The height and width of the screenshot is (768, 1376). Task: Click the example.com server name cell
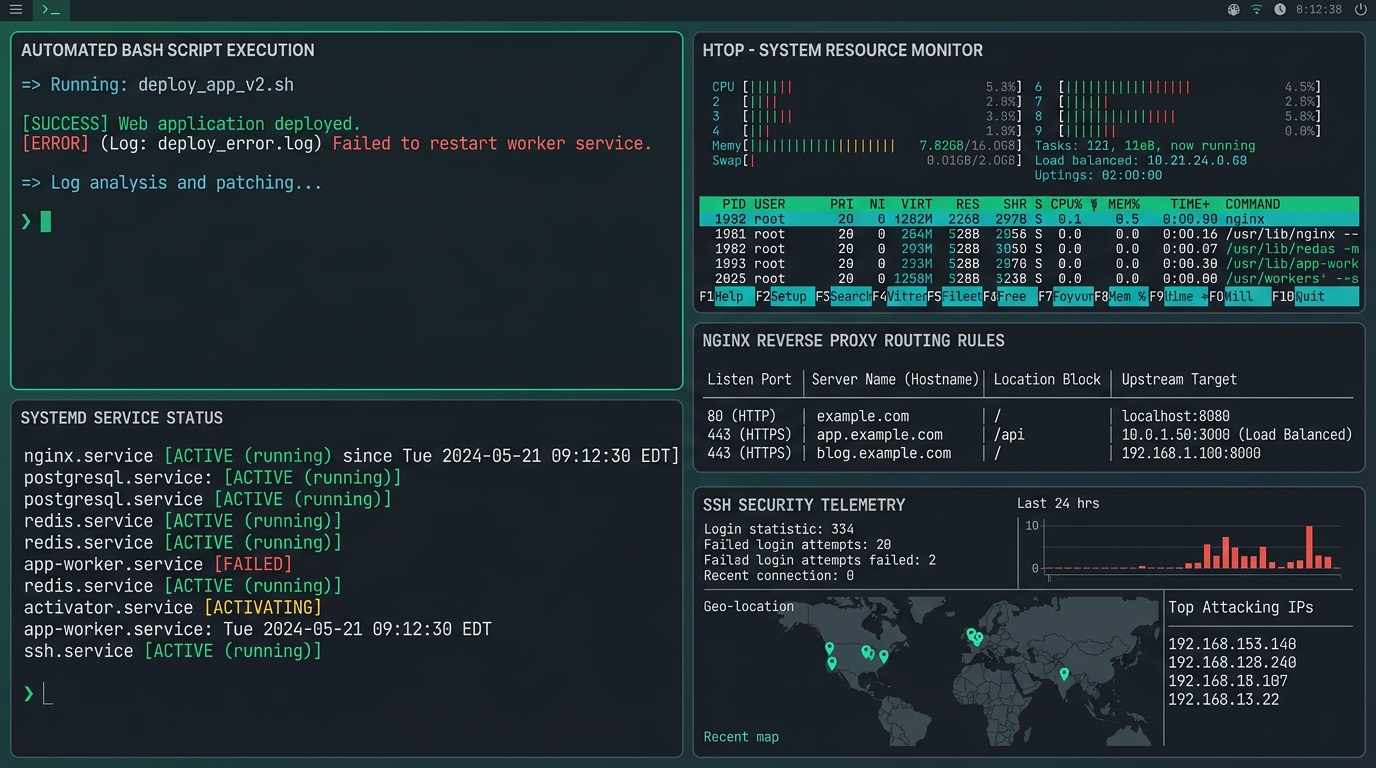click(x=863, y=416)
